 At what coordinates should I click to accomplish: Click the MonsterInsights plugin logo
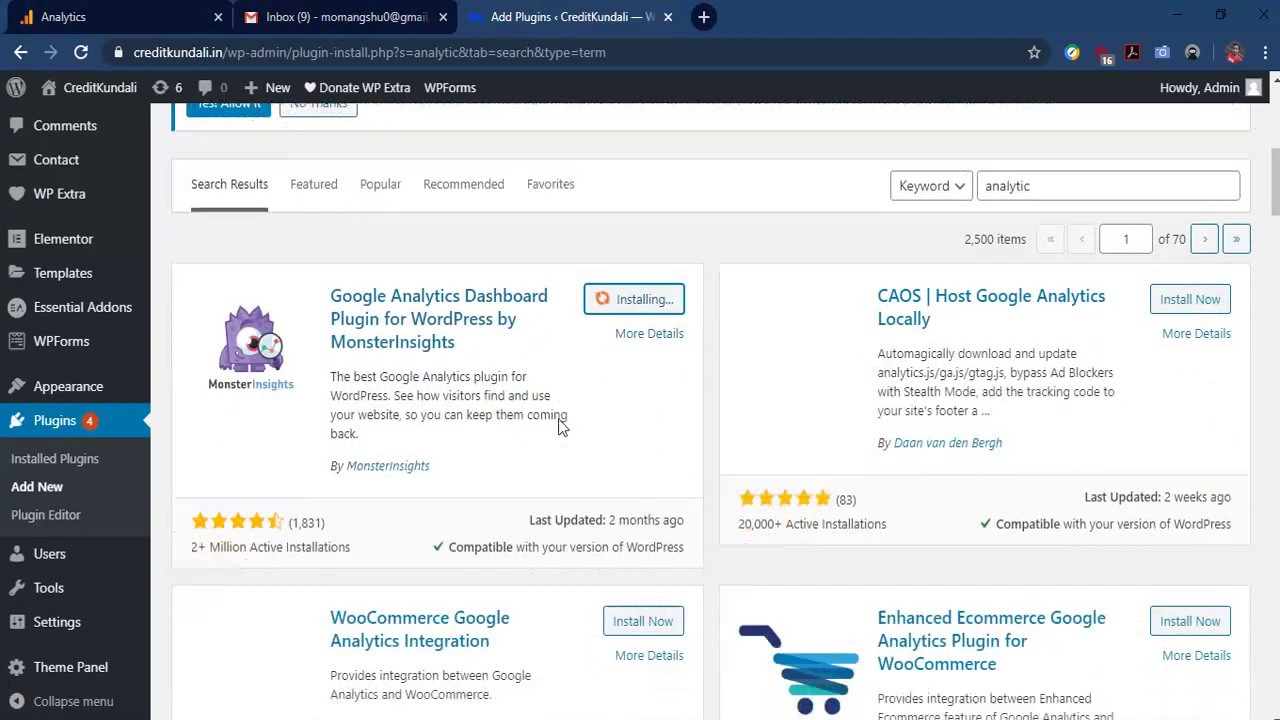(251, 348)
